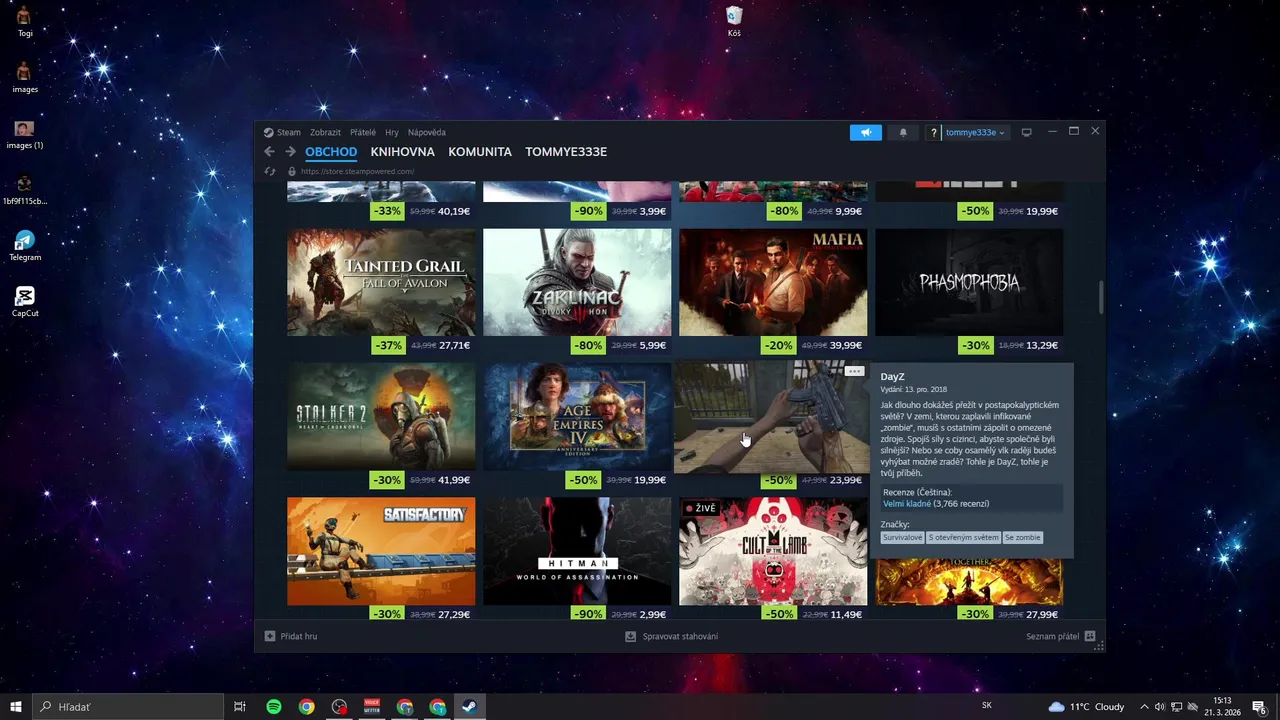
Task: Click the Steam store vertical scrollbar
Action: point(1101,297)
